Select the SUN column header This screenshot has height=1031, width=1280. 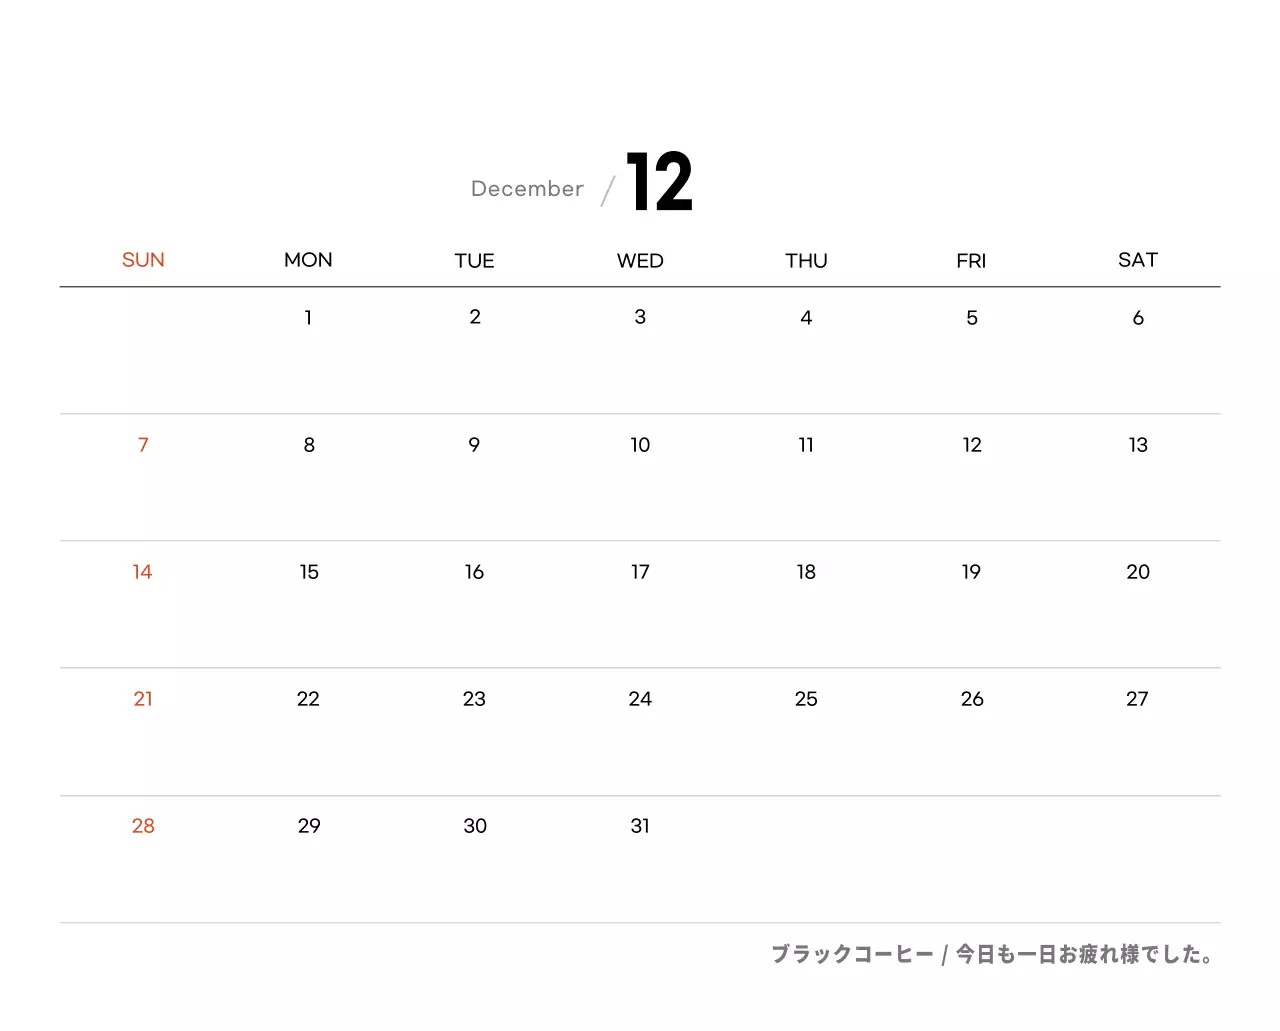coord(143,260)
